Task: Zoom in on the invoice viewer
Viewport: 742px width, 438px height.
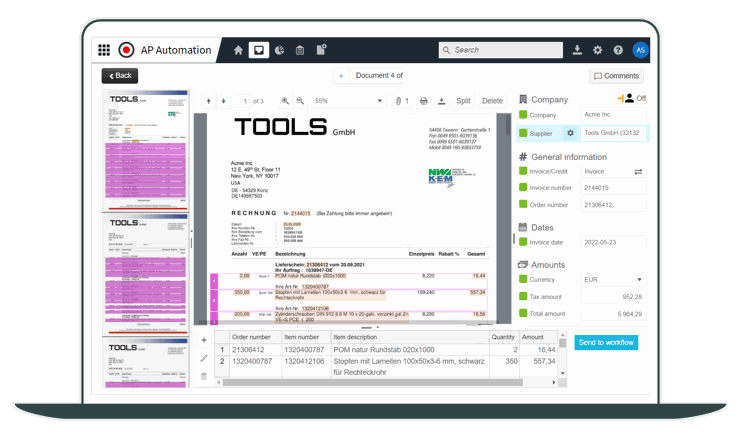Action: 285,101
